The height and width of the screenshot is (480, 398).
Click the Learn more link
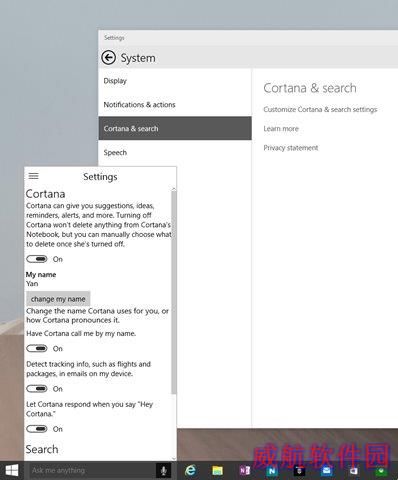[281, 129]
